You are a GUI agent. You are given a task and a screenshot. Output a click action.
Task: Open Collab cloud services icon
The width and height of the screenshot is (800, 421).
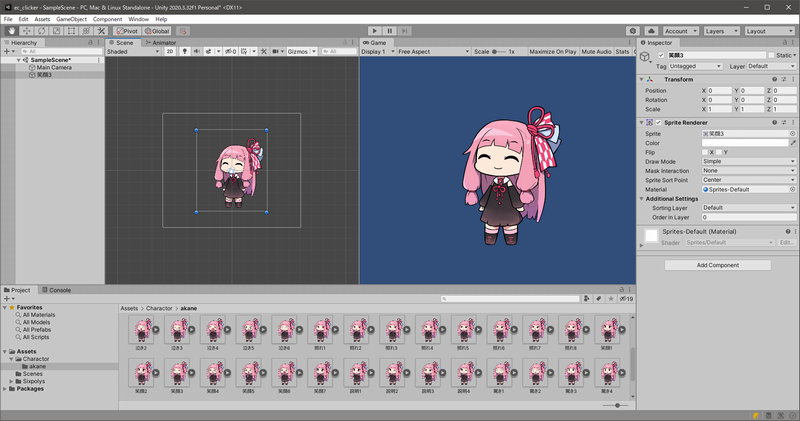[x=651, y=31]
